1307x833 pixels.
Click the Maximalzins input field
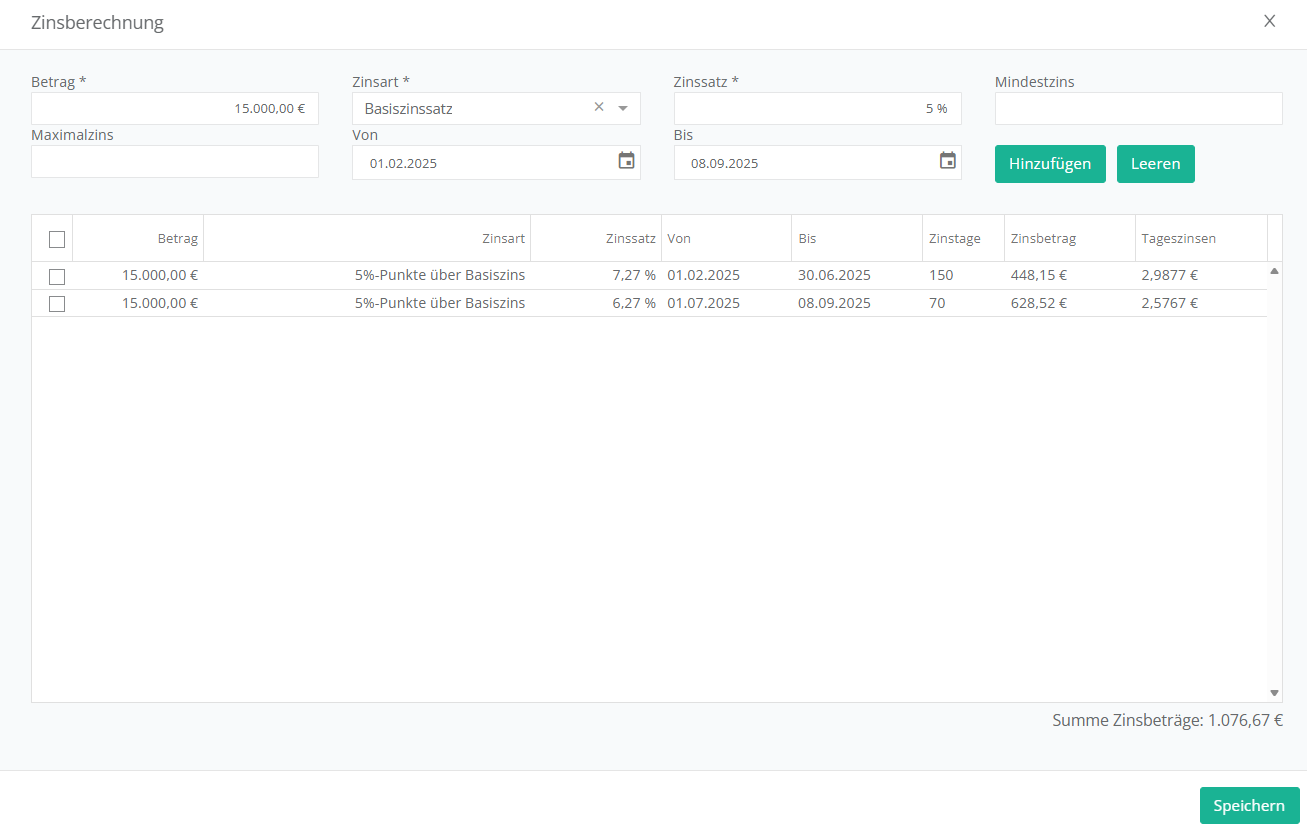click(174, 161)
